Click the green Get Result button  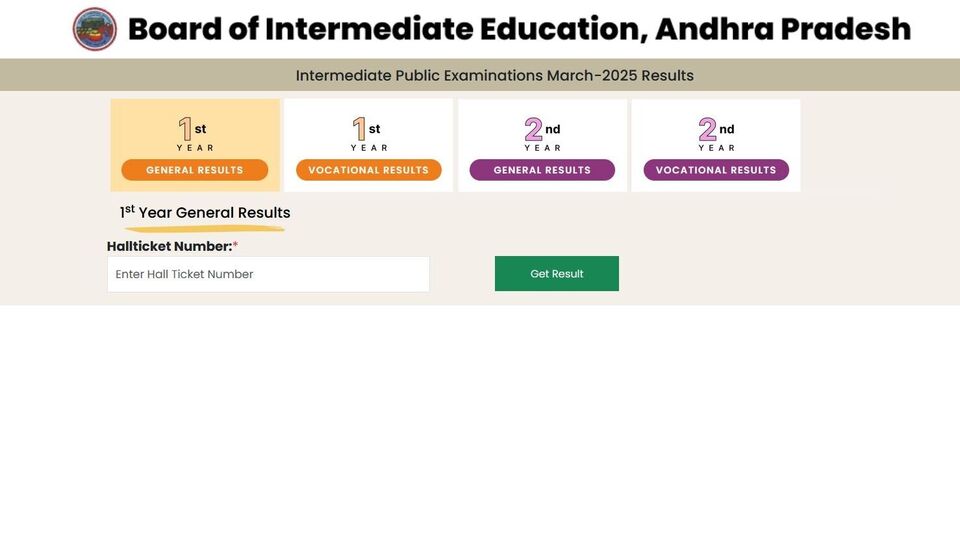(557, 274)
